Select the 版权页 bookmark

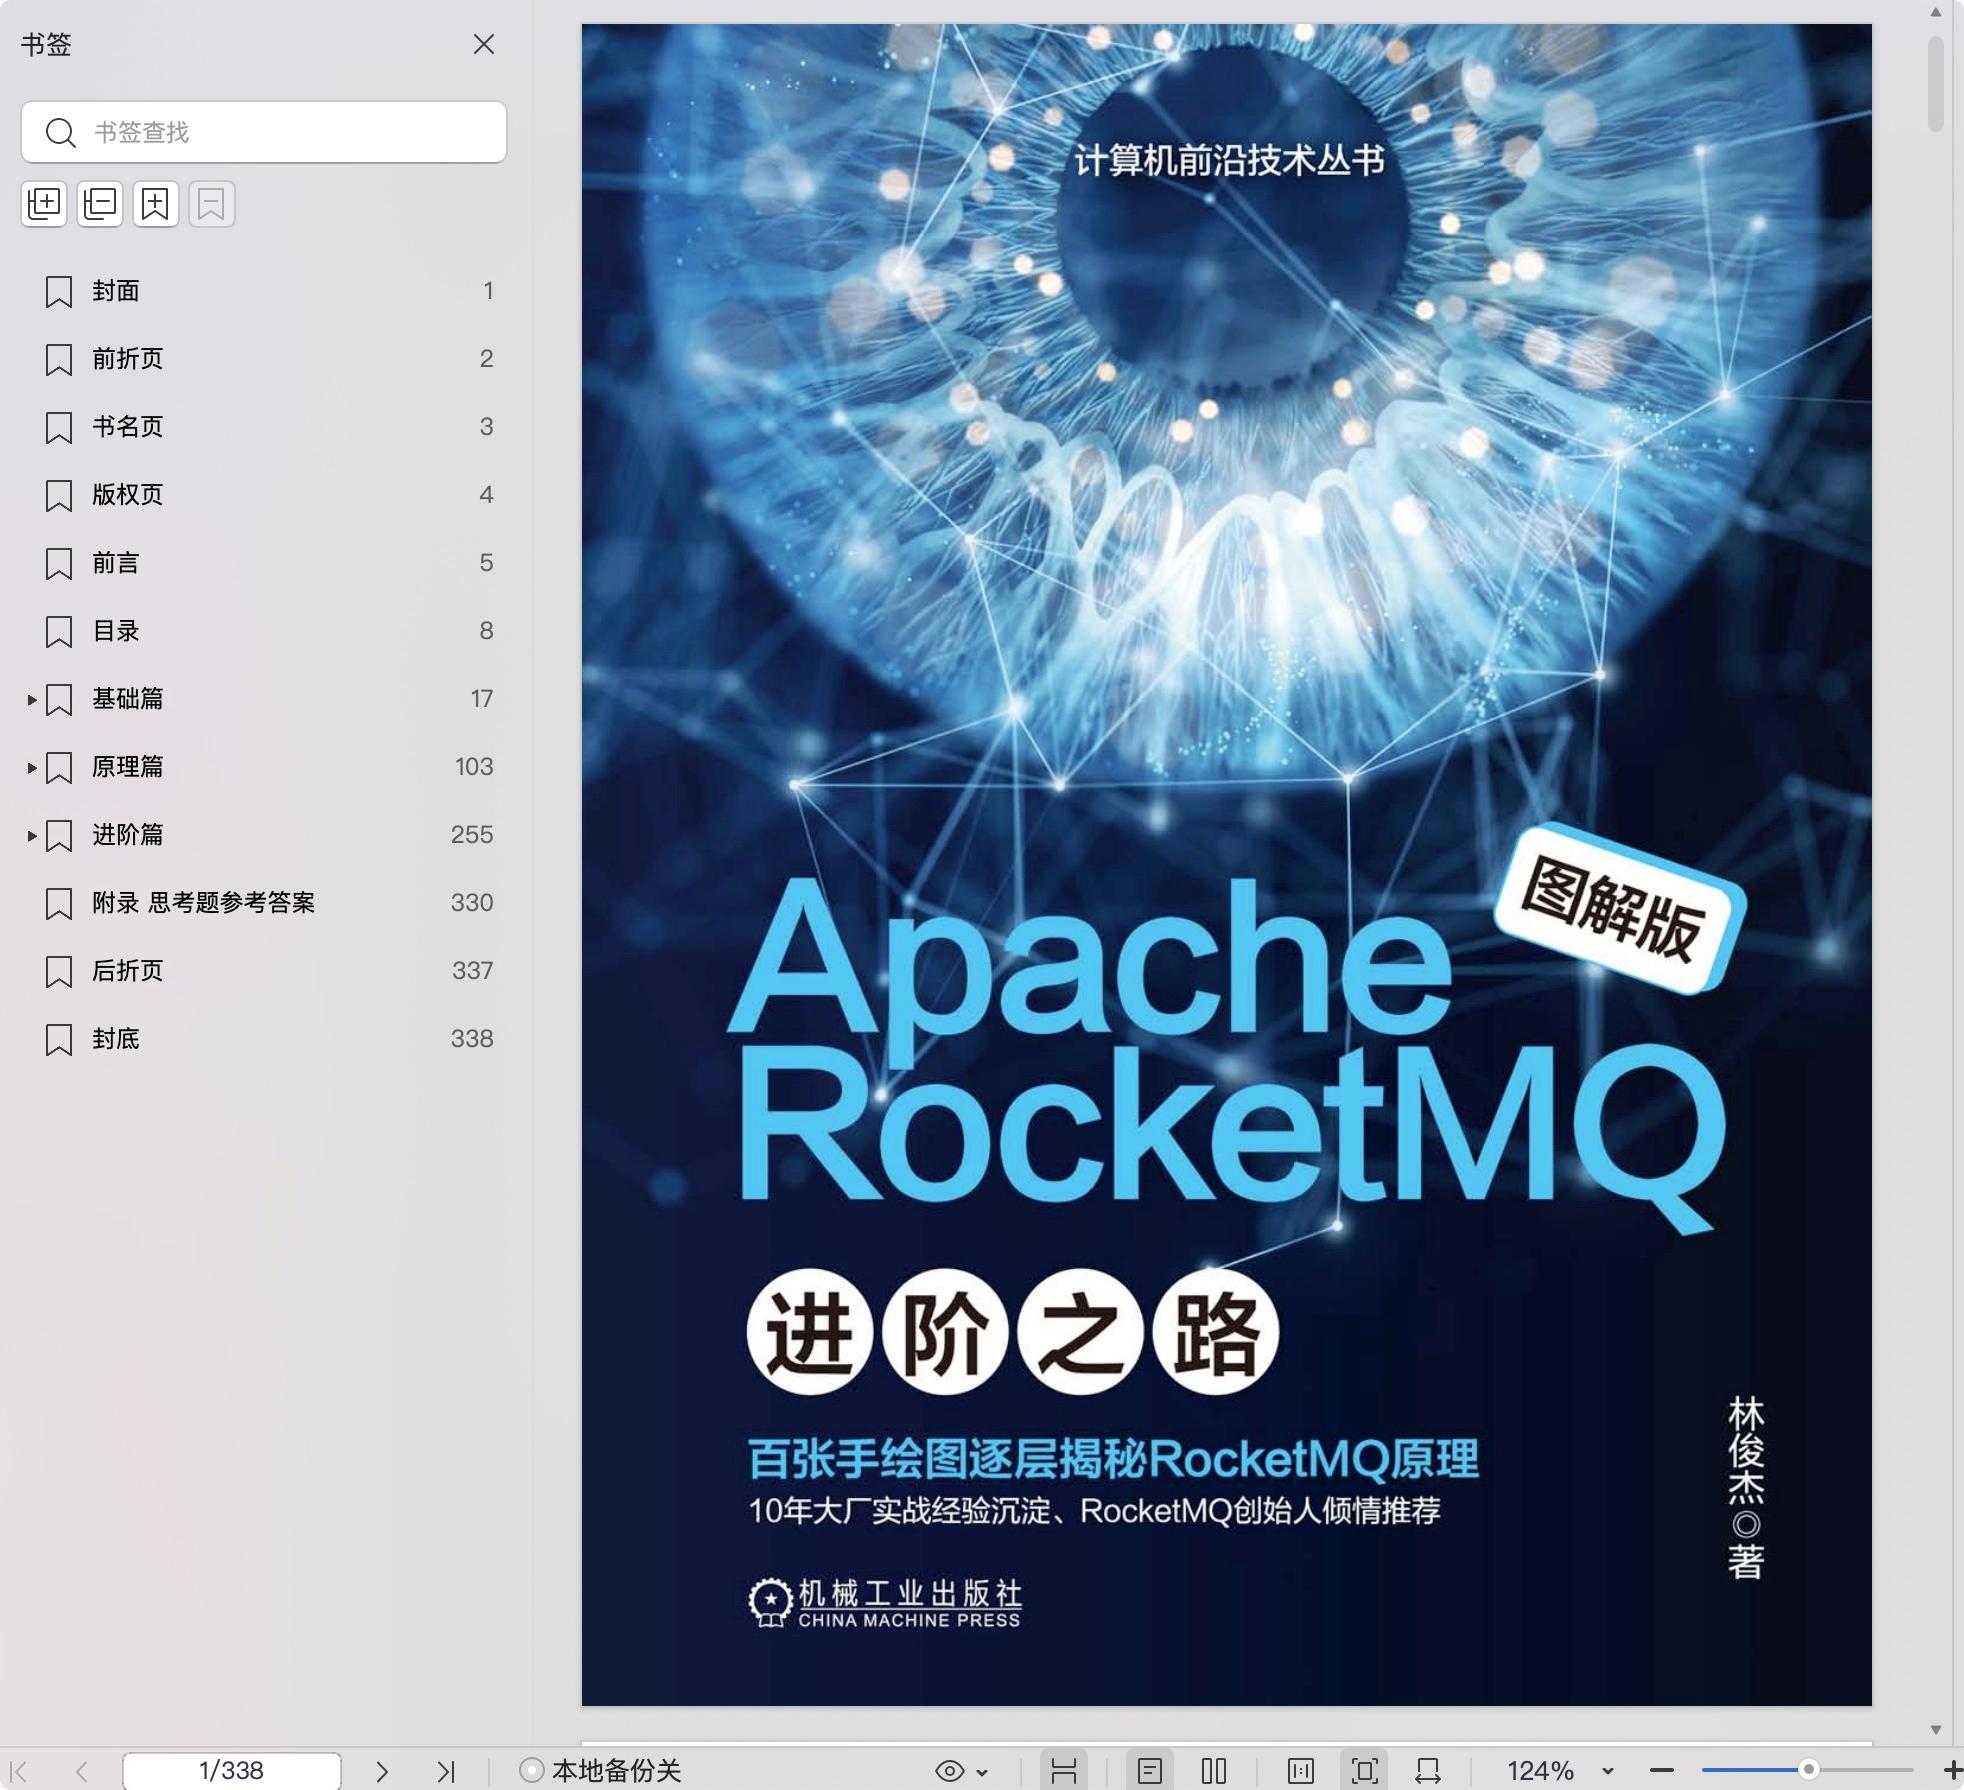[x=264, y=495]
